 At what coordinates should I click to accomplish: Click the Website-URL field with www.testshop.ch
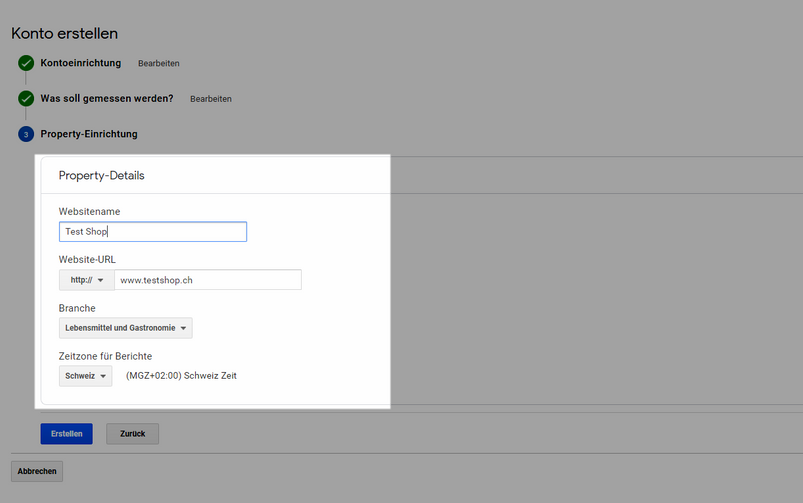point(208,280)
